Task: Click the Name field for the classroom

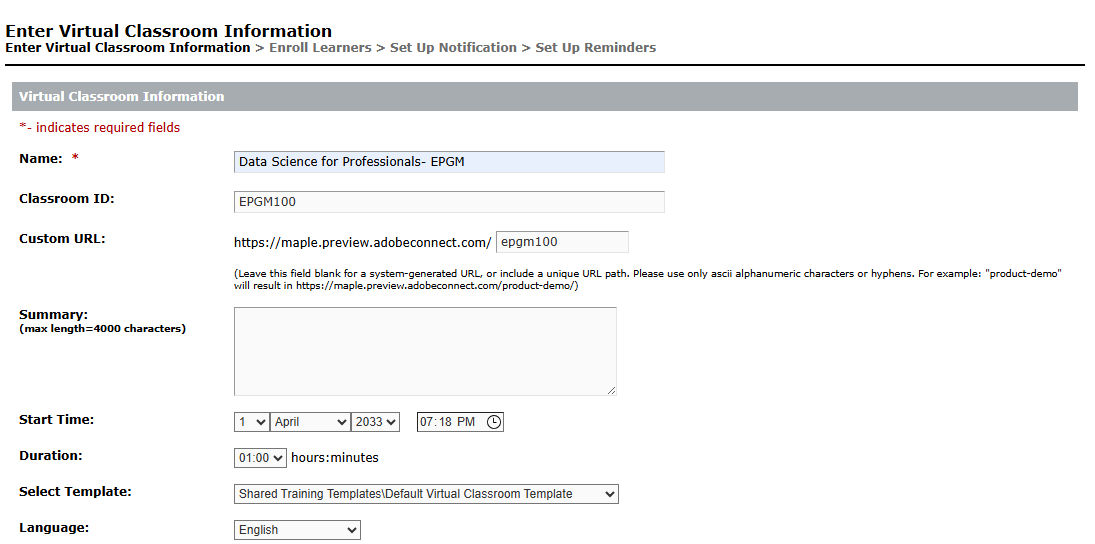Action: [449, 162]
